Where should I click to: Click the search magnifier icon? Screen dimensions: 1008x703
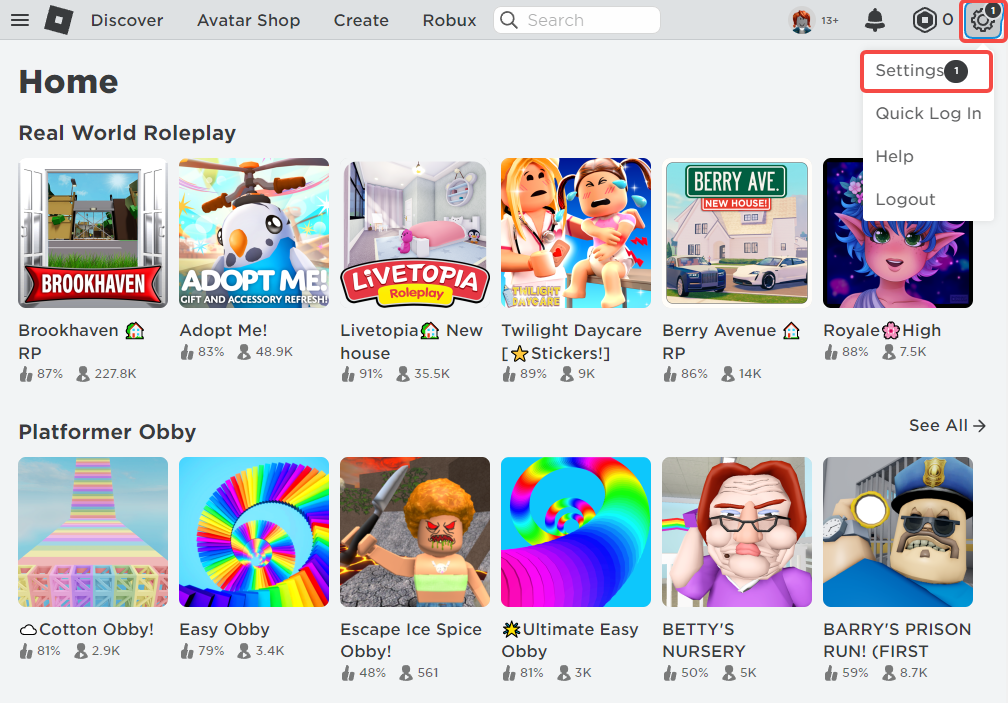(x=508, y=20)
